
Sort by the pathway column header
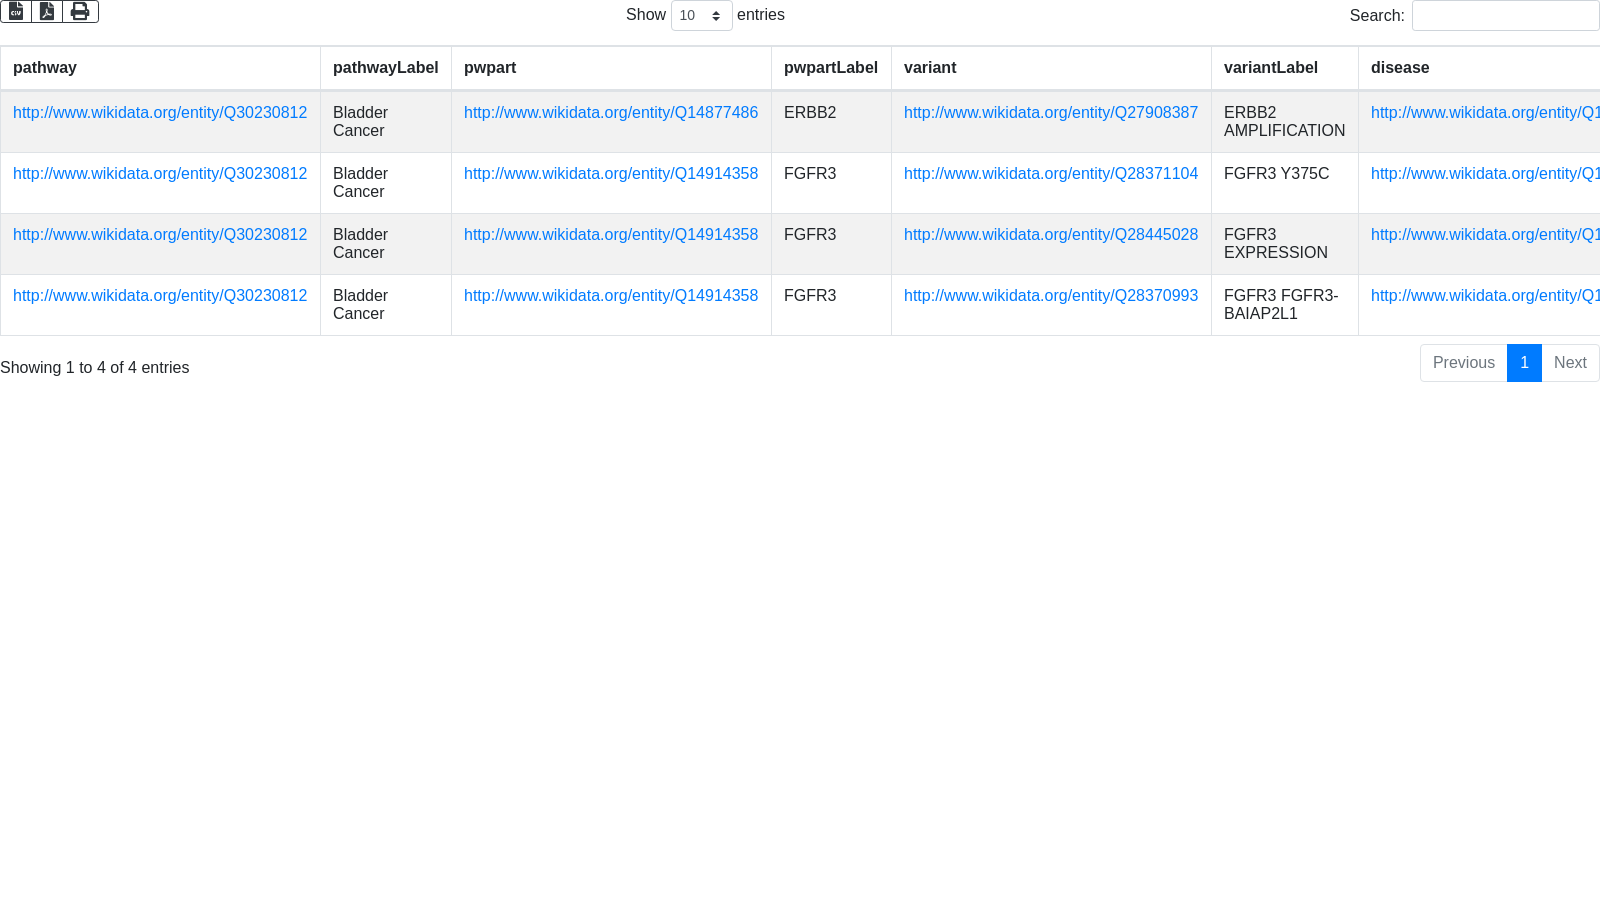[x=45, y=68]
